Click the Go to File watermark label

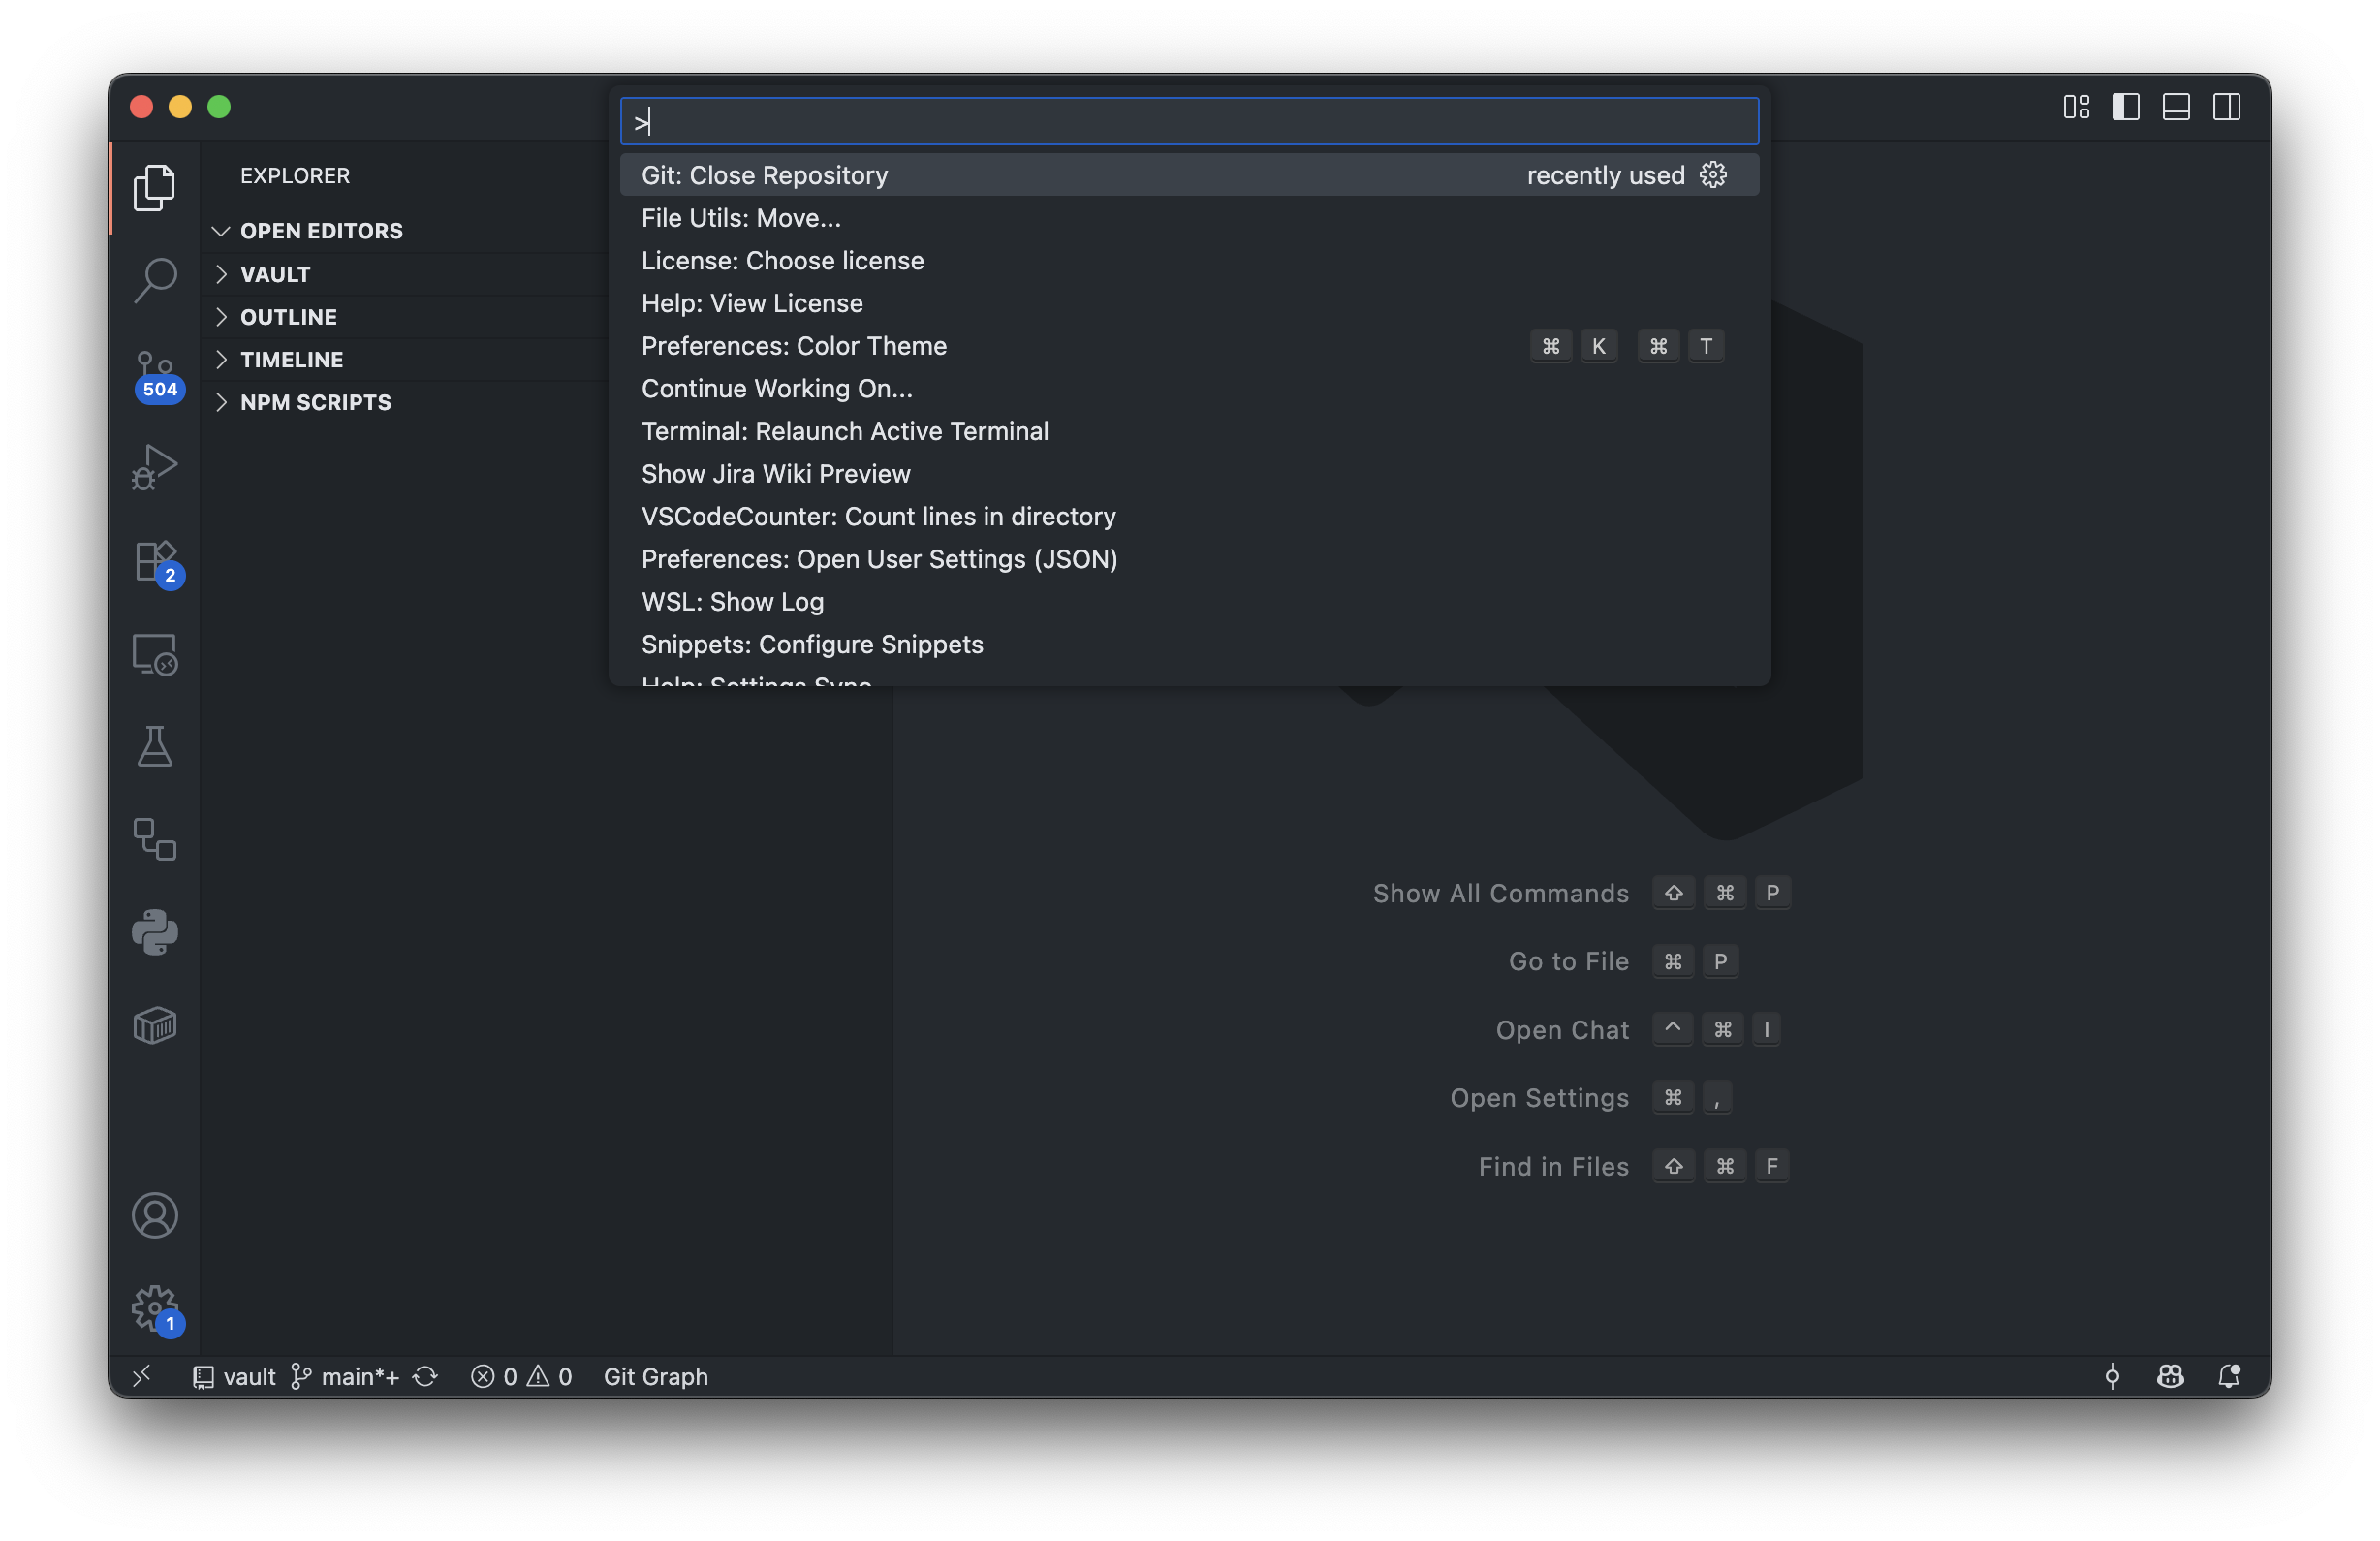pyautogui.click(x=1569, y=962)
